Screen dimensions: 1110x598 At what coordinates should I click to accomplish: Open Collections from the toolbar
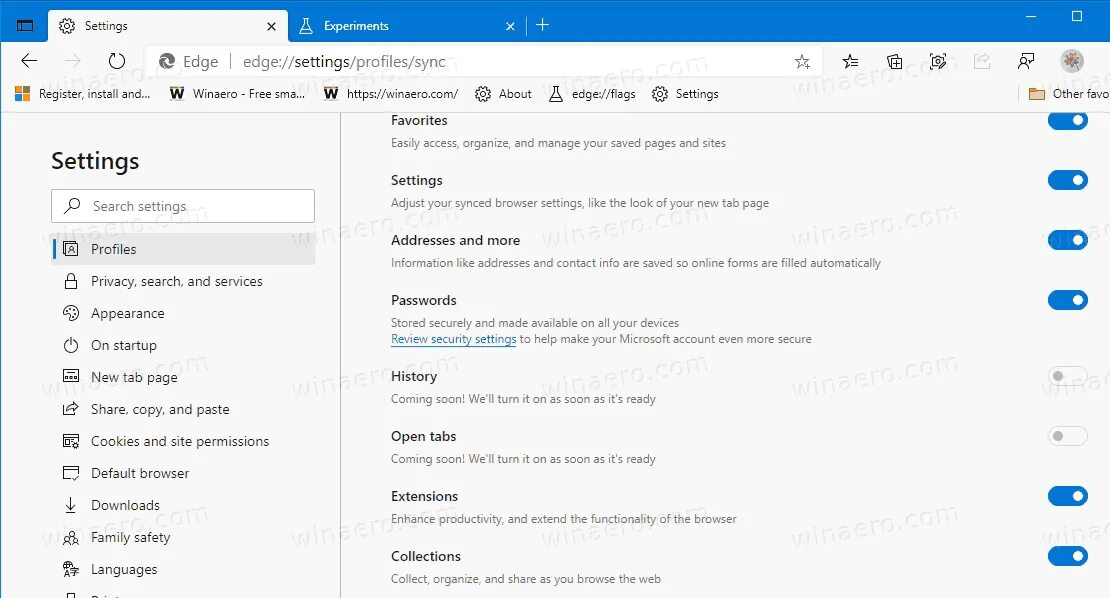894,60
